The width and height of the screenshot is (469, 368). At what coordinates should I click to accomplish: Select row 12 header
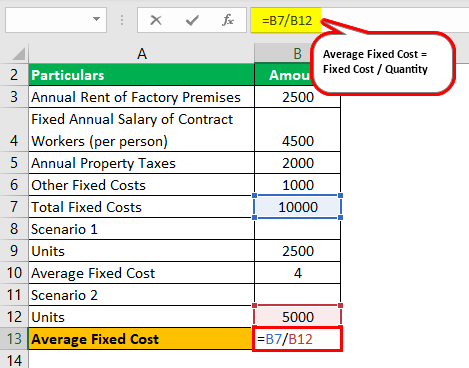pos(14,317)
